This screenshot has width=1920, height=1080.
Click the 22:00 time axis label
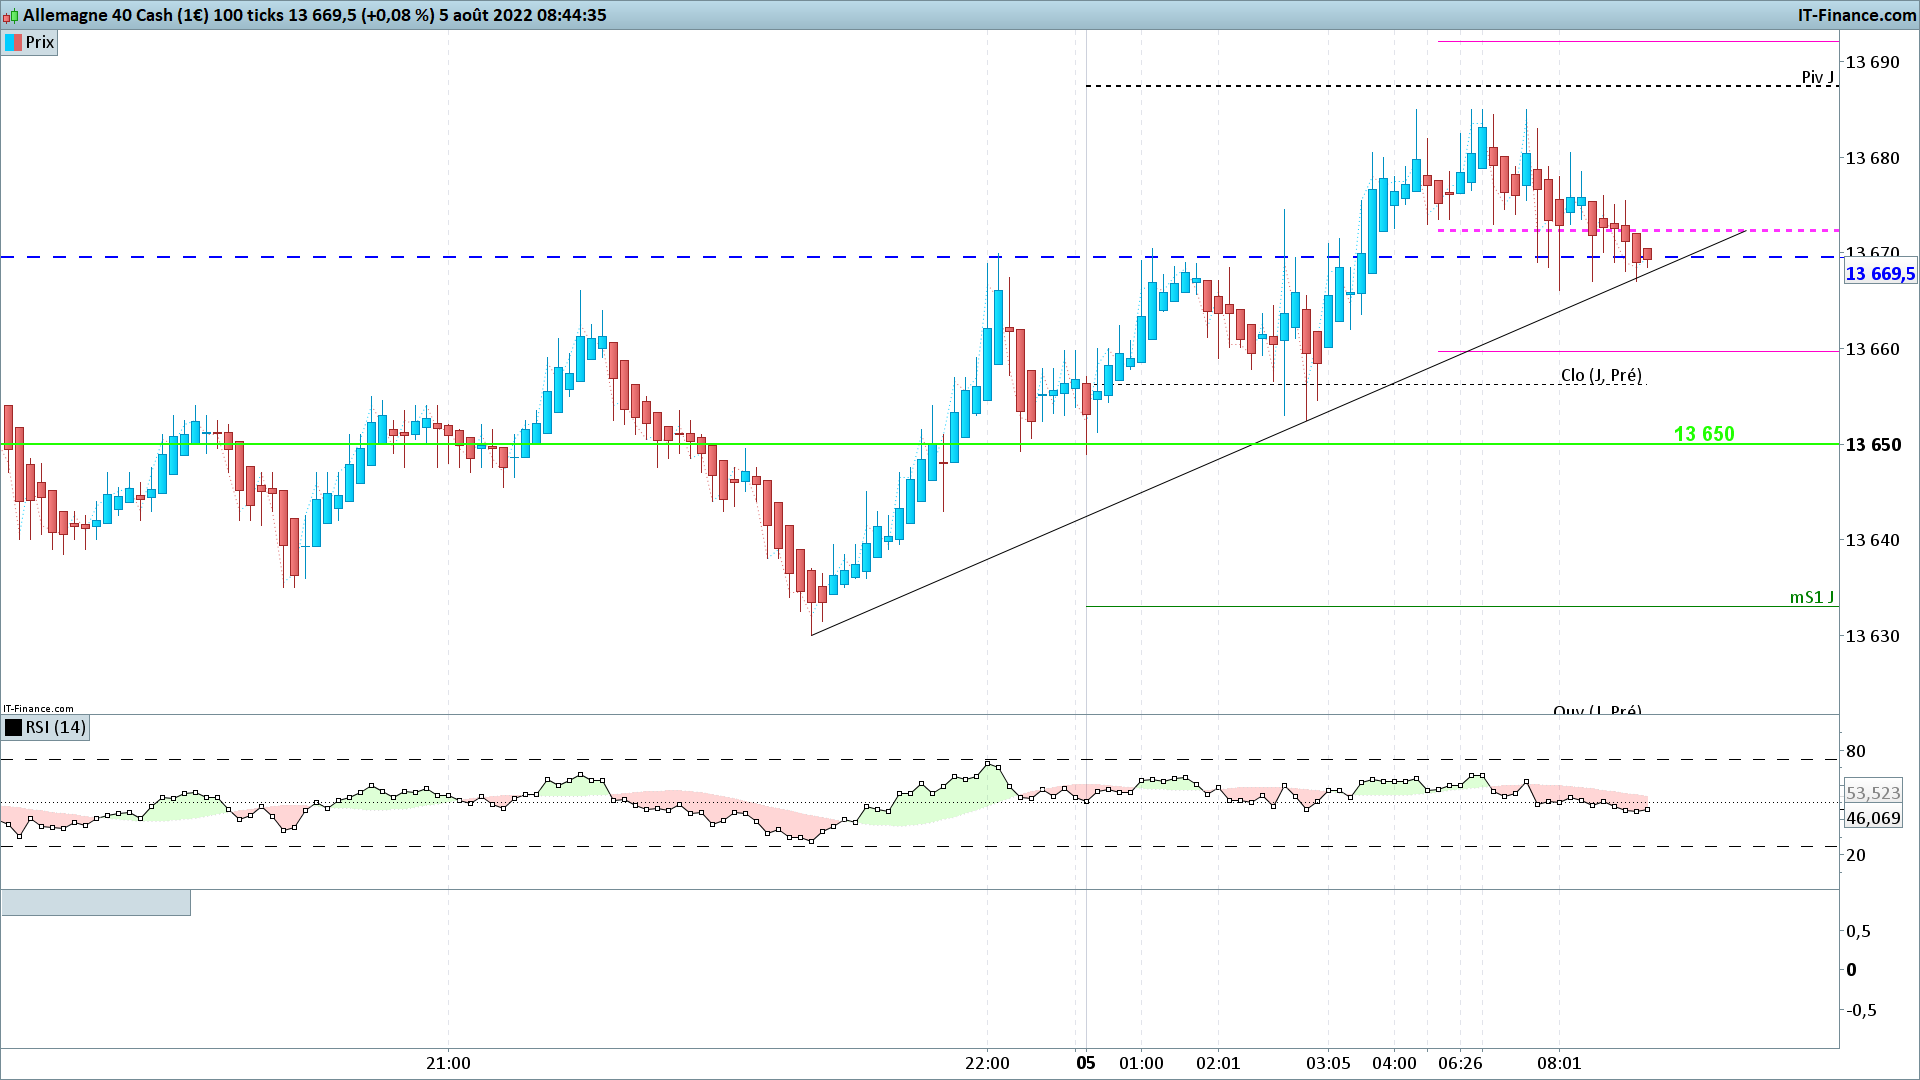[987, 1063]
